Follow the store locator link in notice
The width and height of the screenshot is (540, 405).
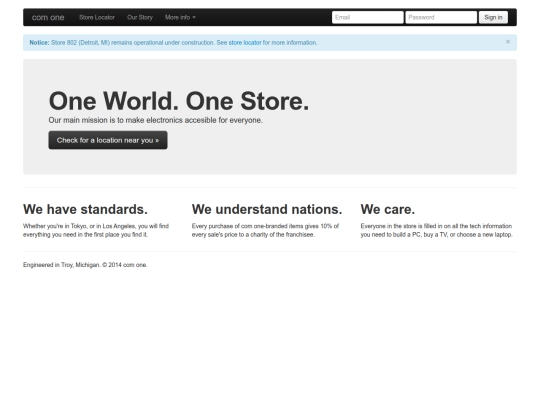click(245, 43)
